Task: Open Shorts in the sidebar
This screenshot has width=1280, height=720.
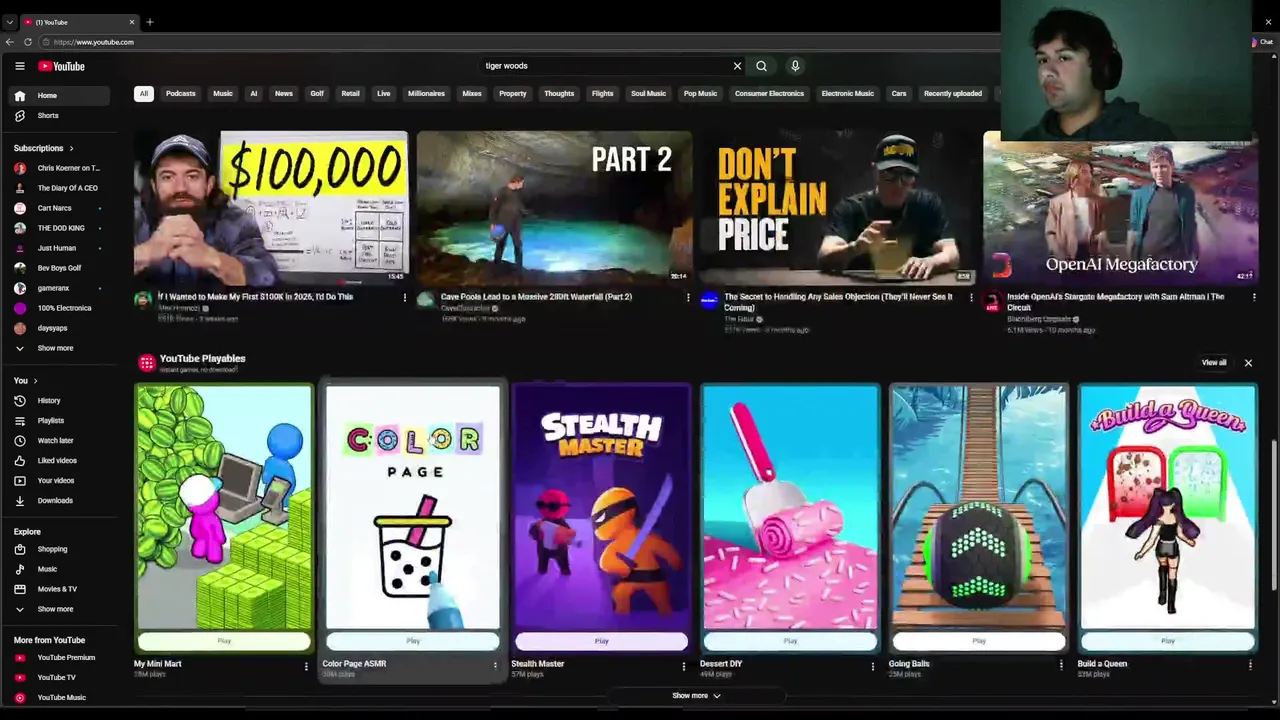Action: (x=59, y=115)
